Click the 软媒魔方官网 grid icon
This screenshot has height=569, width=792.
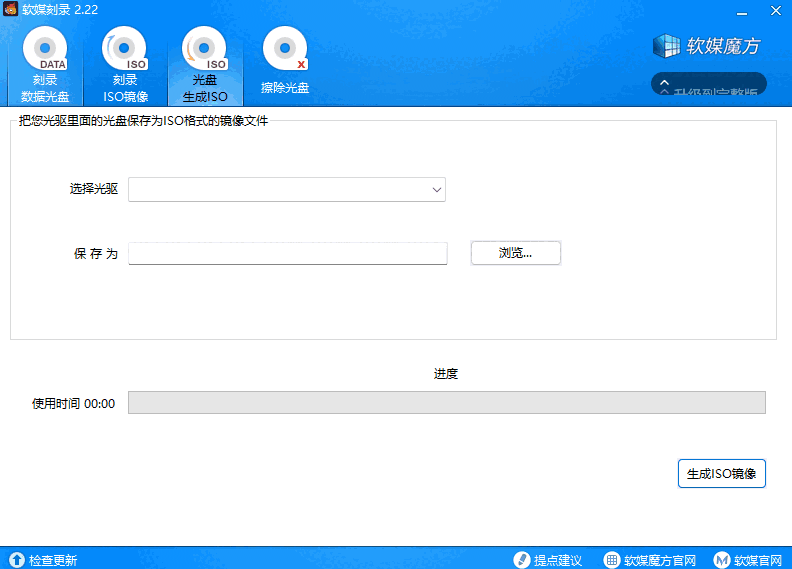[x=612, y=559]
